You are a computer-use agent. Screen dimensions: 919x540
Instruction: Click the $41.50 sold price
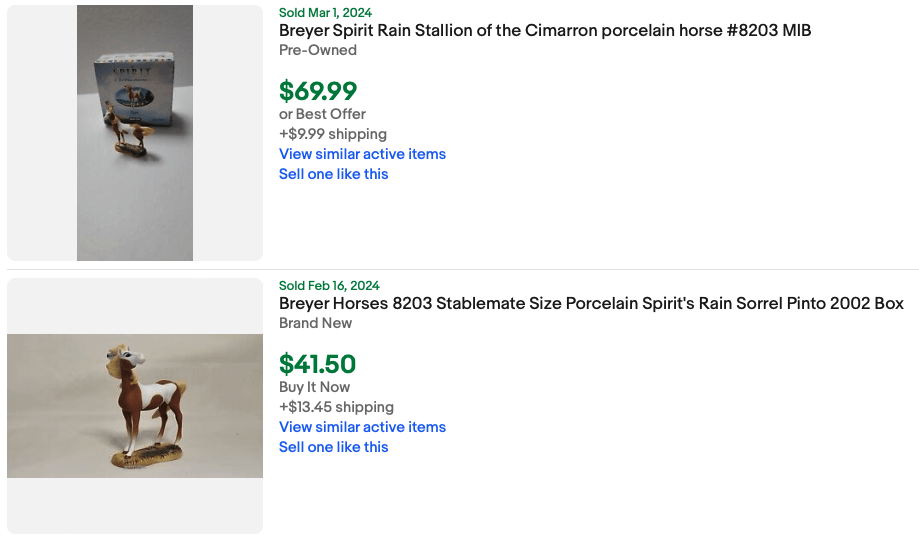(317, 364)
